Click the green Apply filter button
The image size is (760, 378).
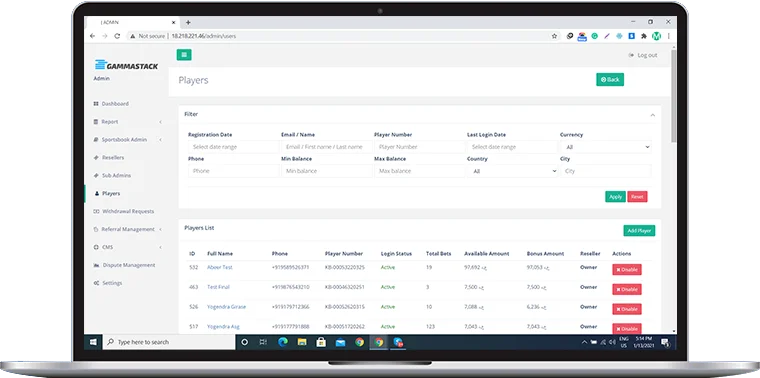615,197
